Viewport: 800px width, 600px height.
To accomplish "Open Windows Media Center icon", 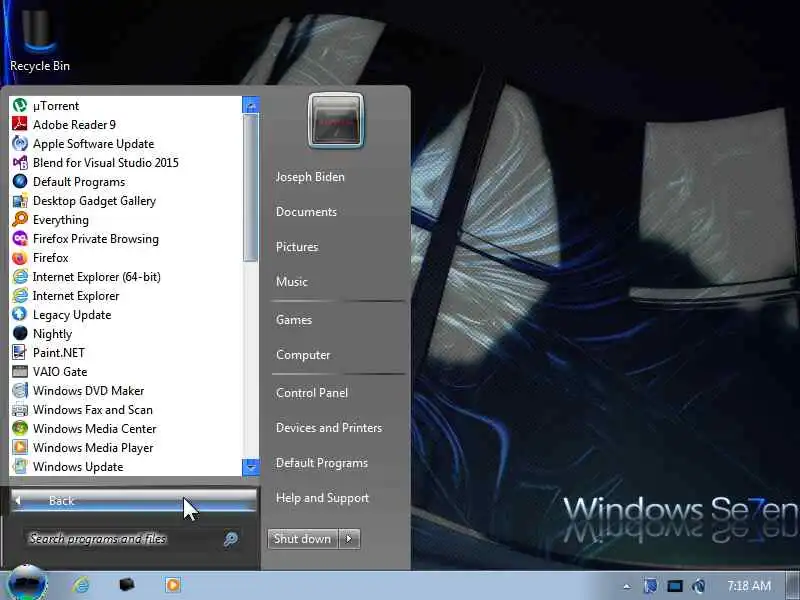I will point(20,429).
